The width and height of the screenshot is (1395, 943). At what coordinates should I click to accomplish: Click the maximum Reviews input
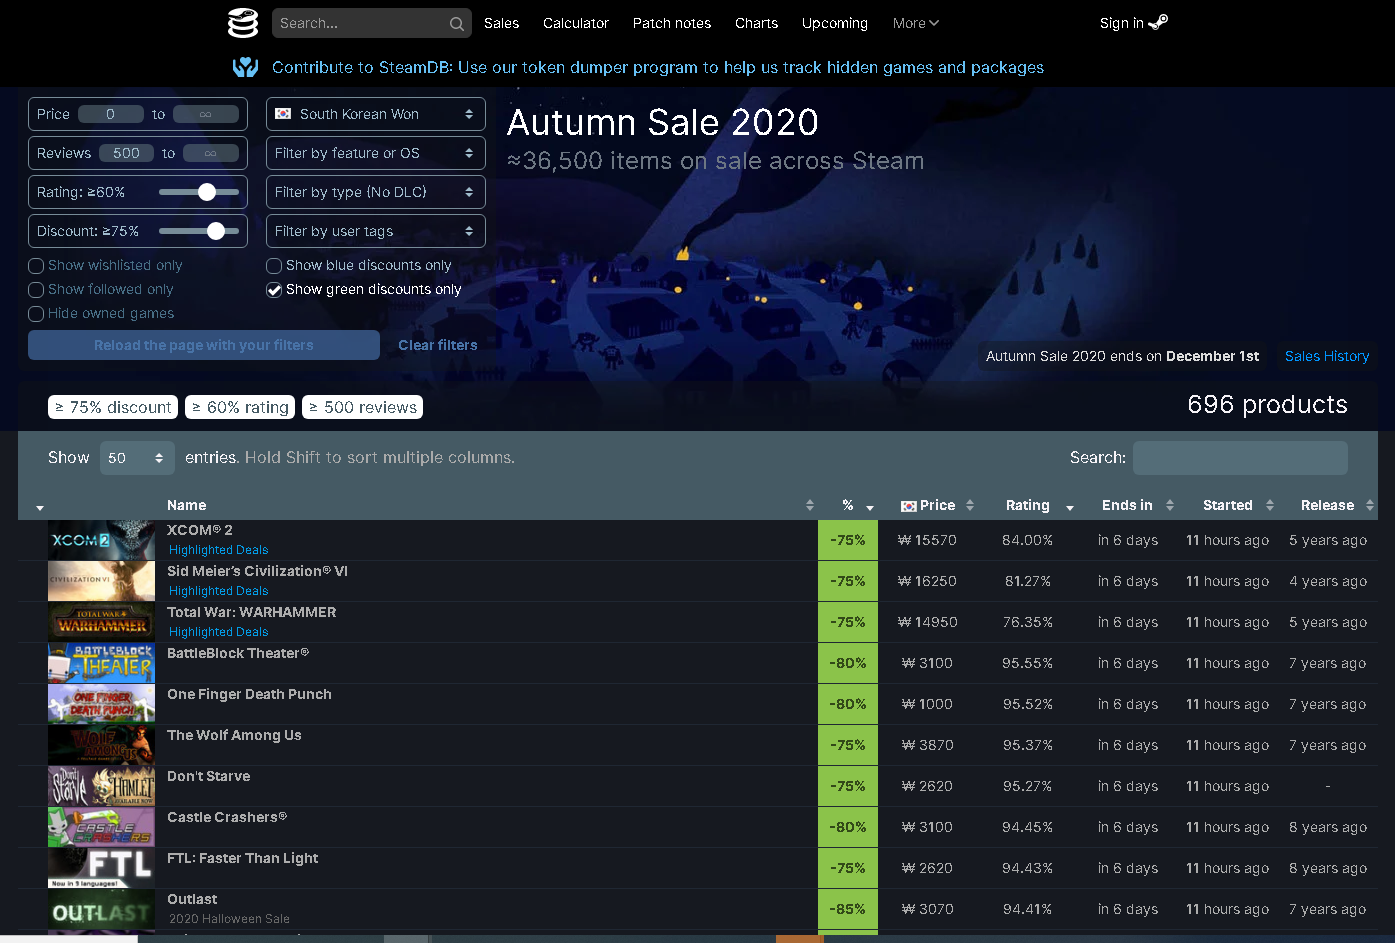pos(211,153)
